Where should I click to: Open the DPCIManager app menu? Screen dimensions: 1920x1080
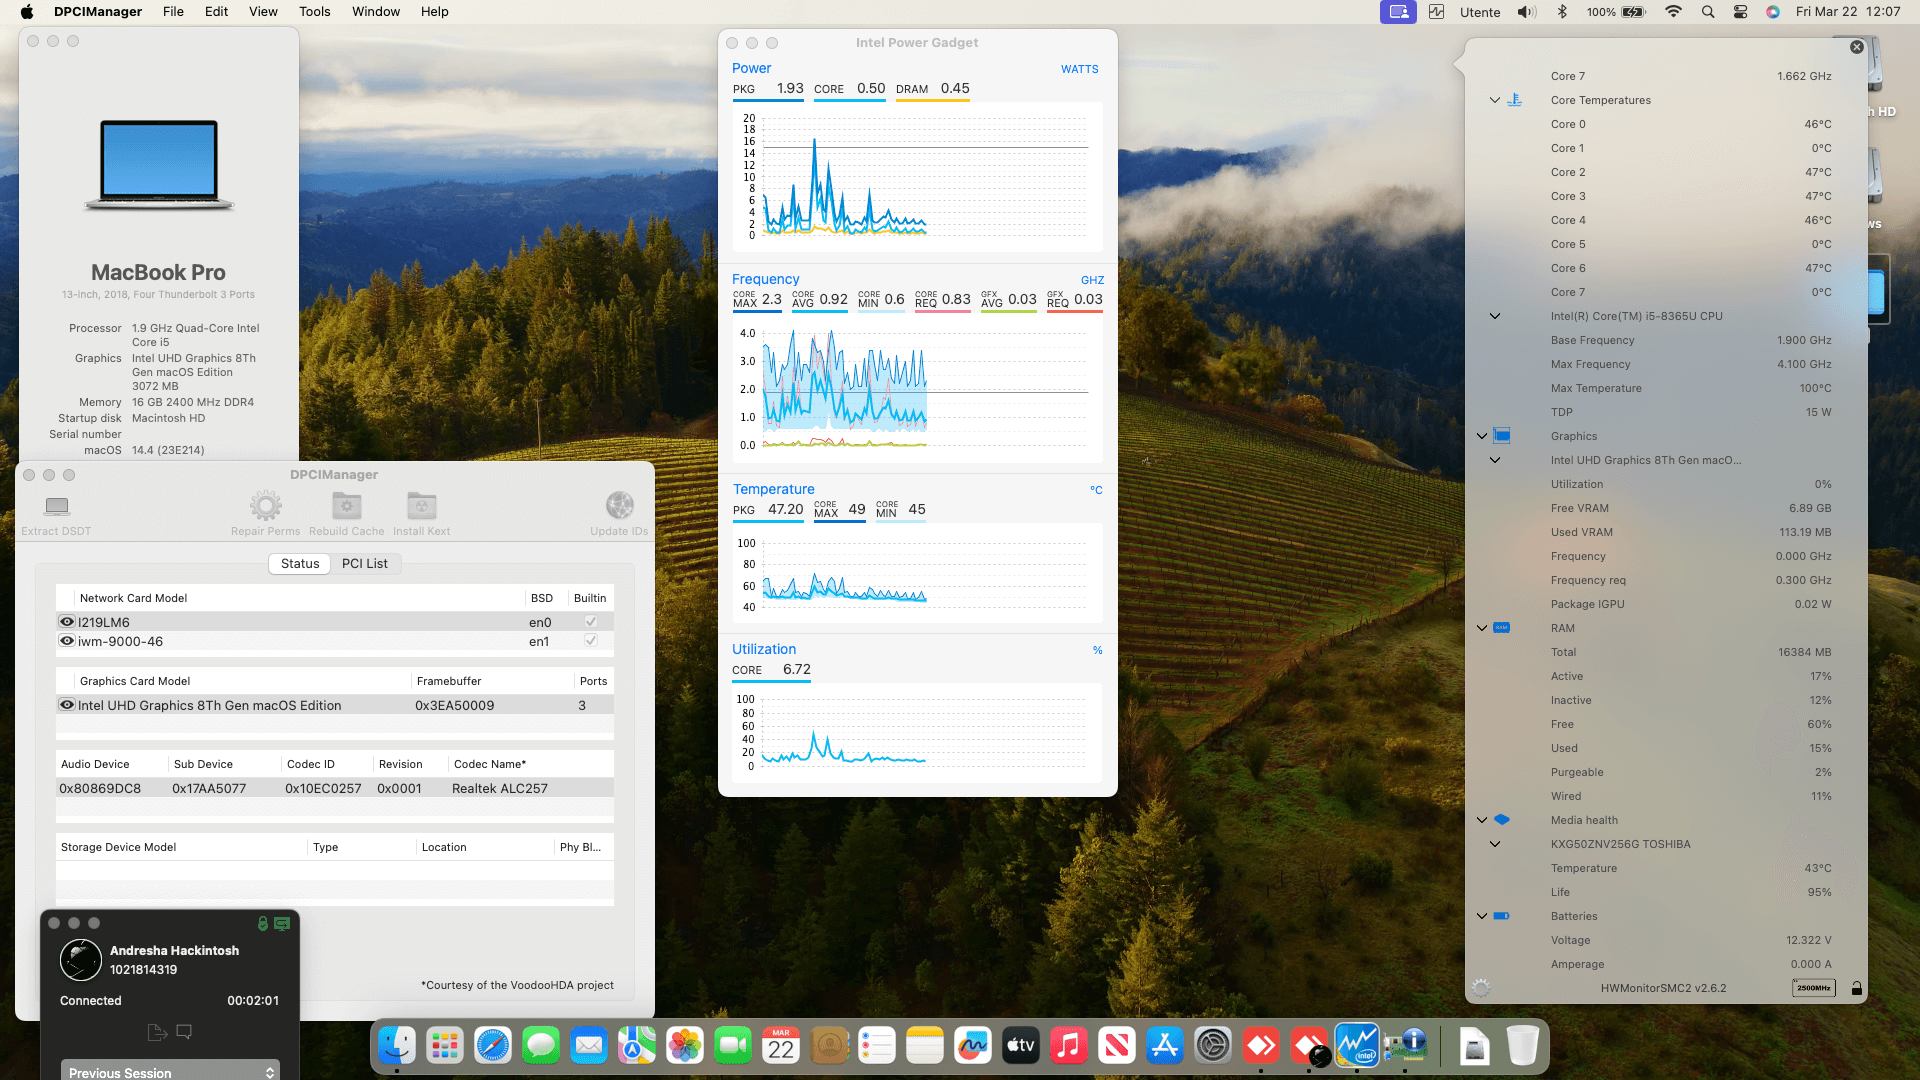click(98, 12)
